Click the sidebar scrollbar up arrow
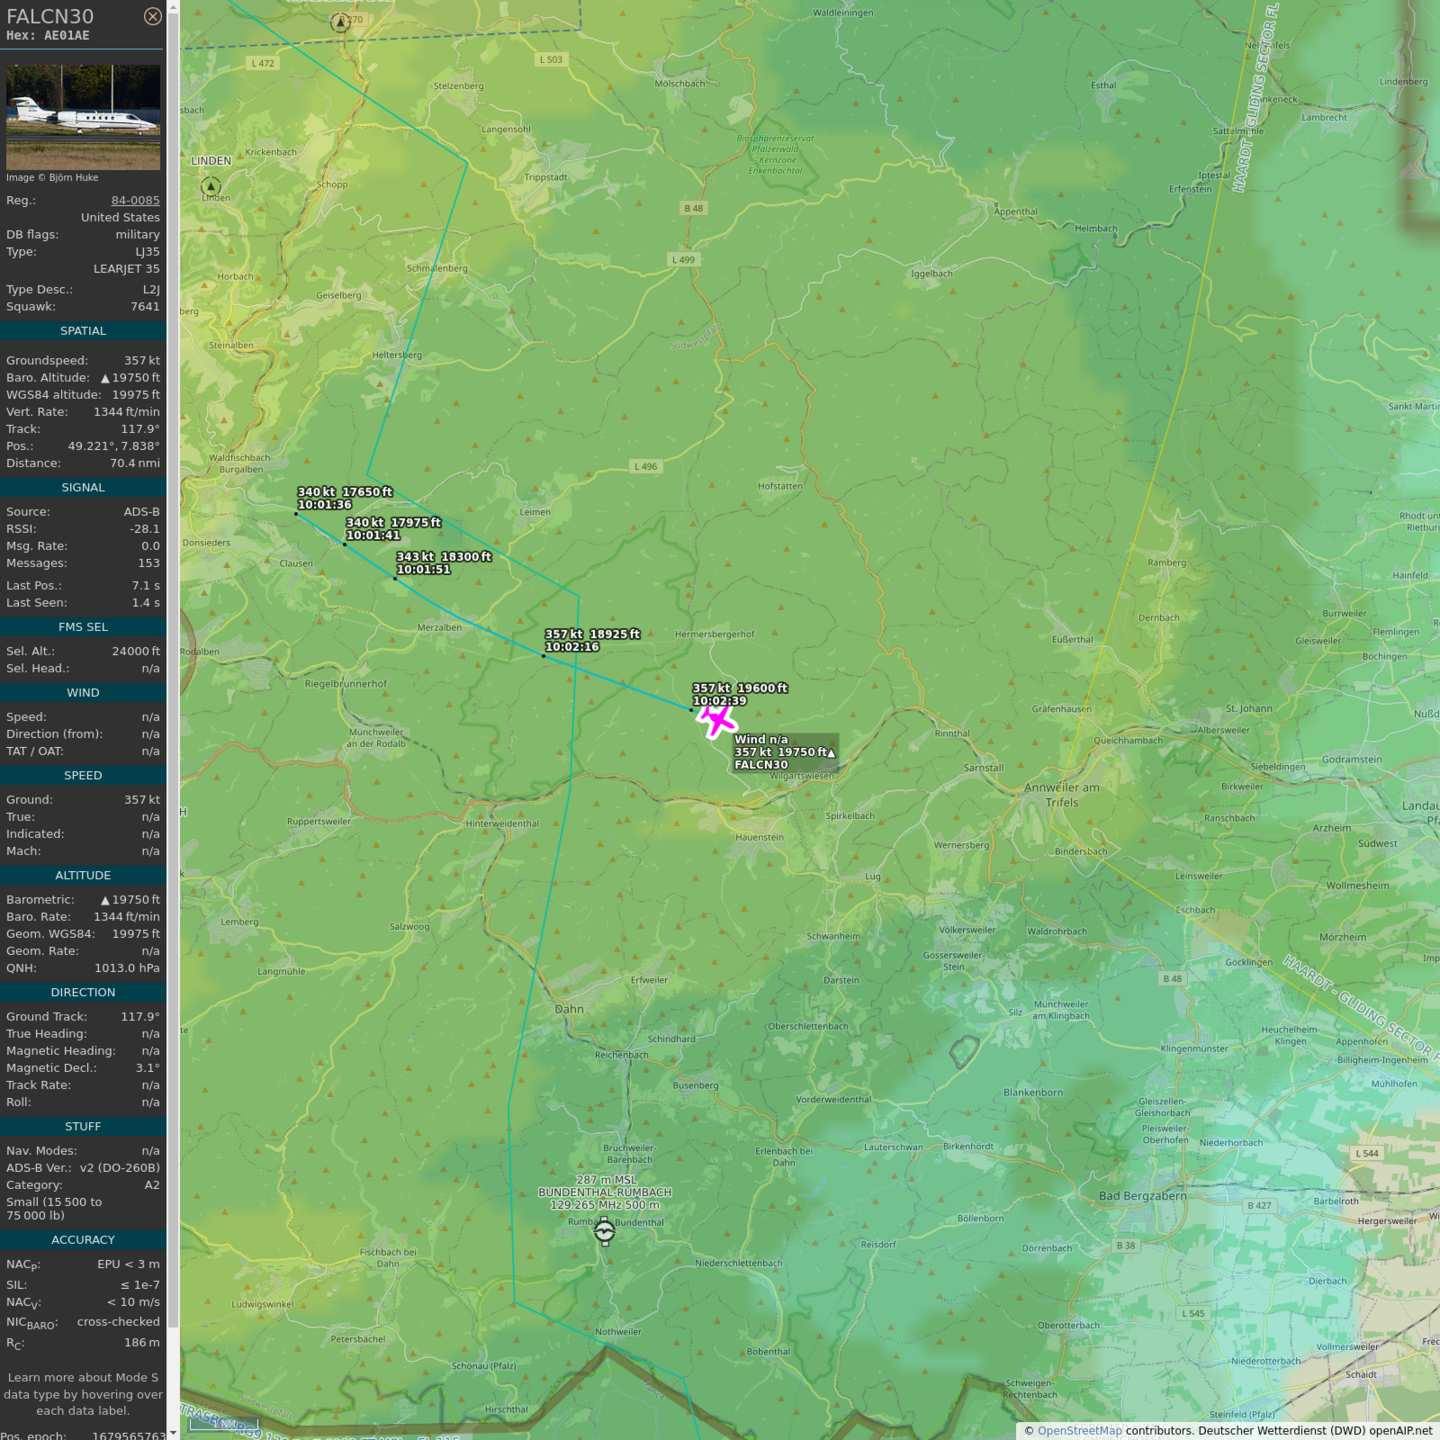 pos(173,7)
